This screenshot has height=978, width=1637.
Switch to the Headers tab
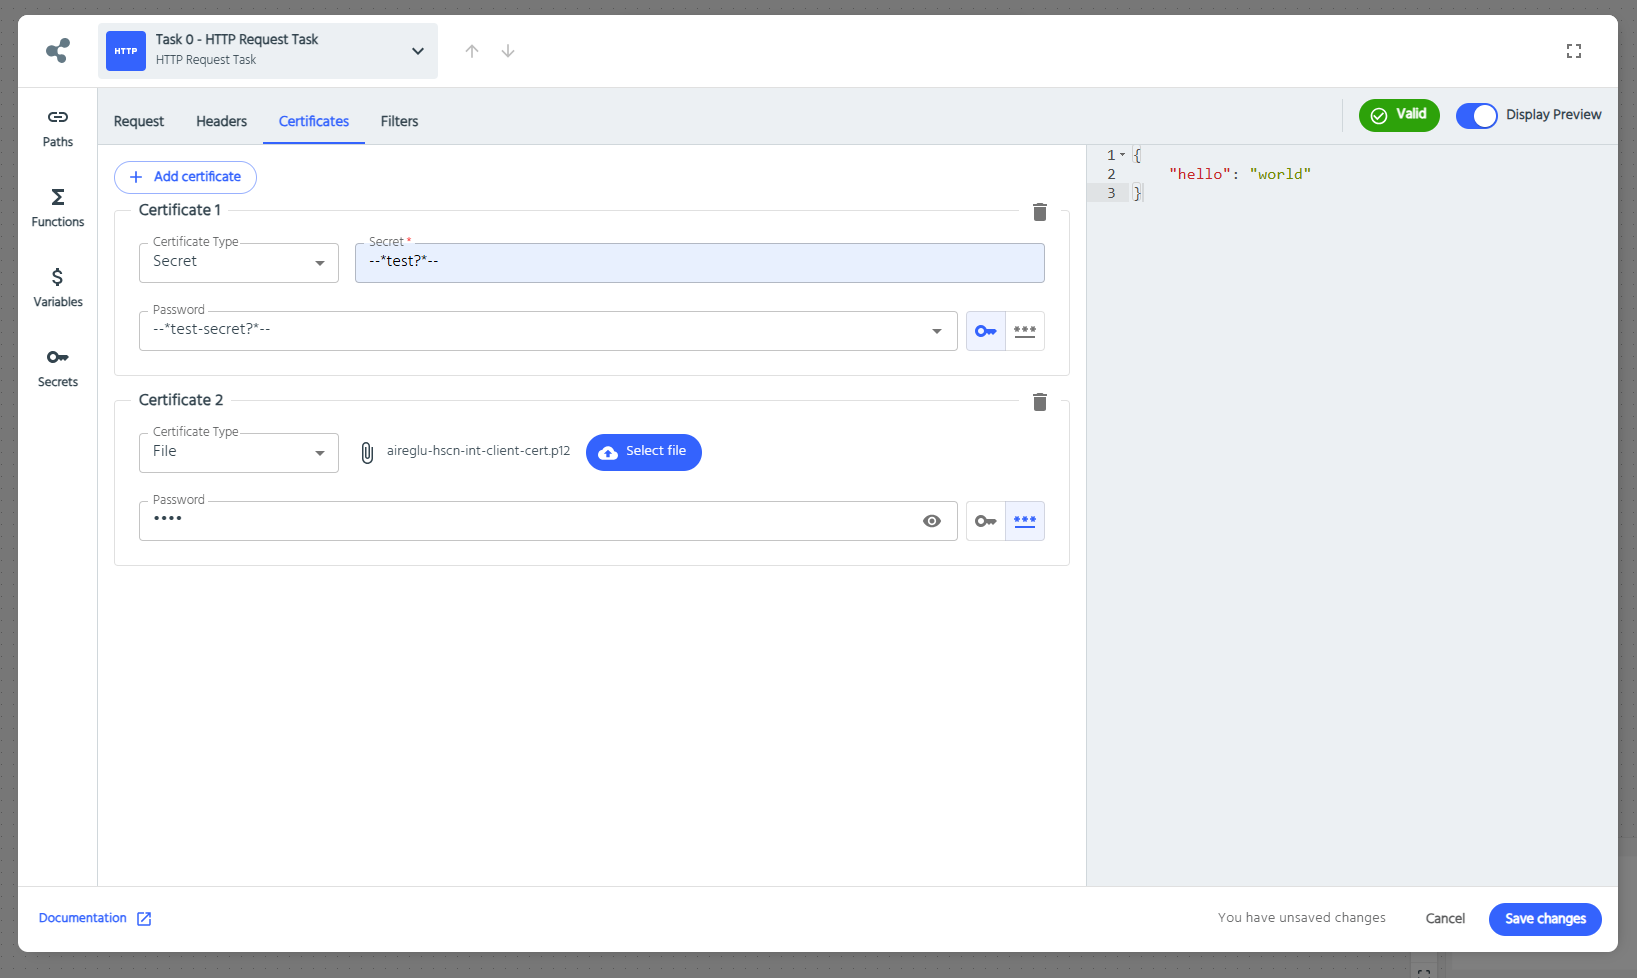pos(221,121)
